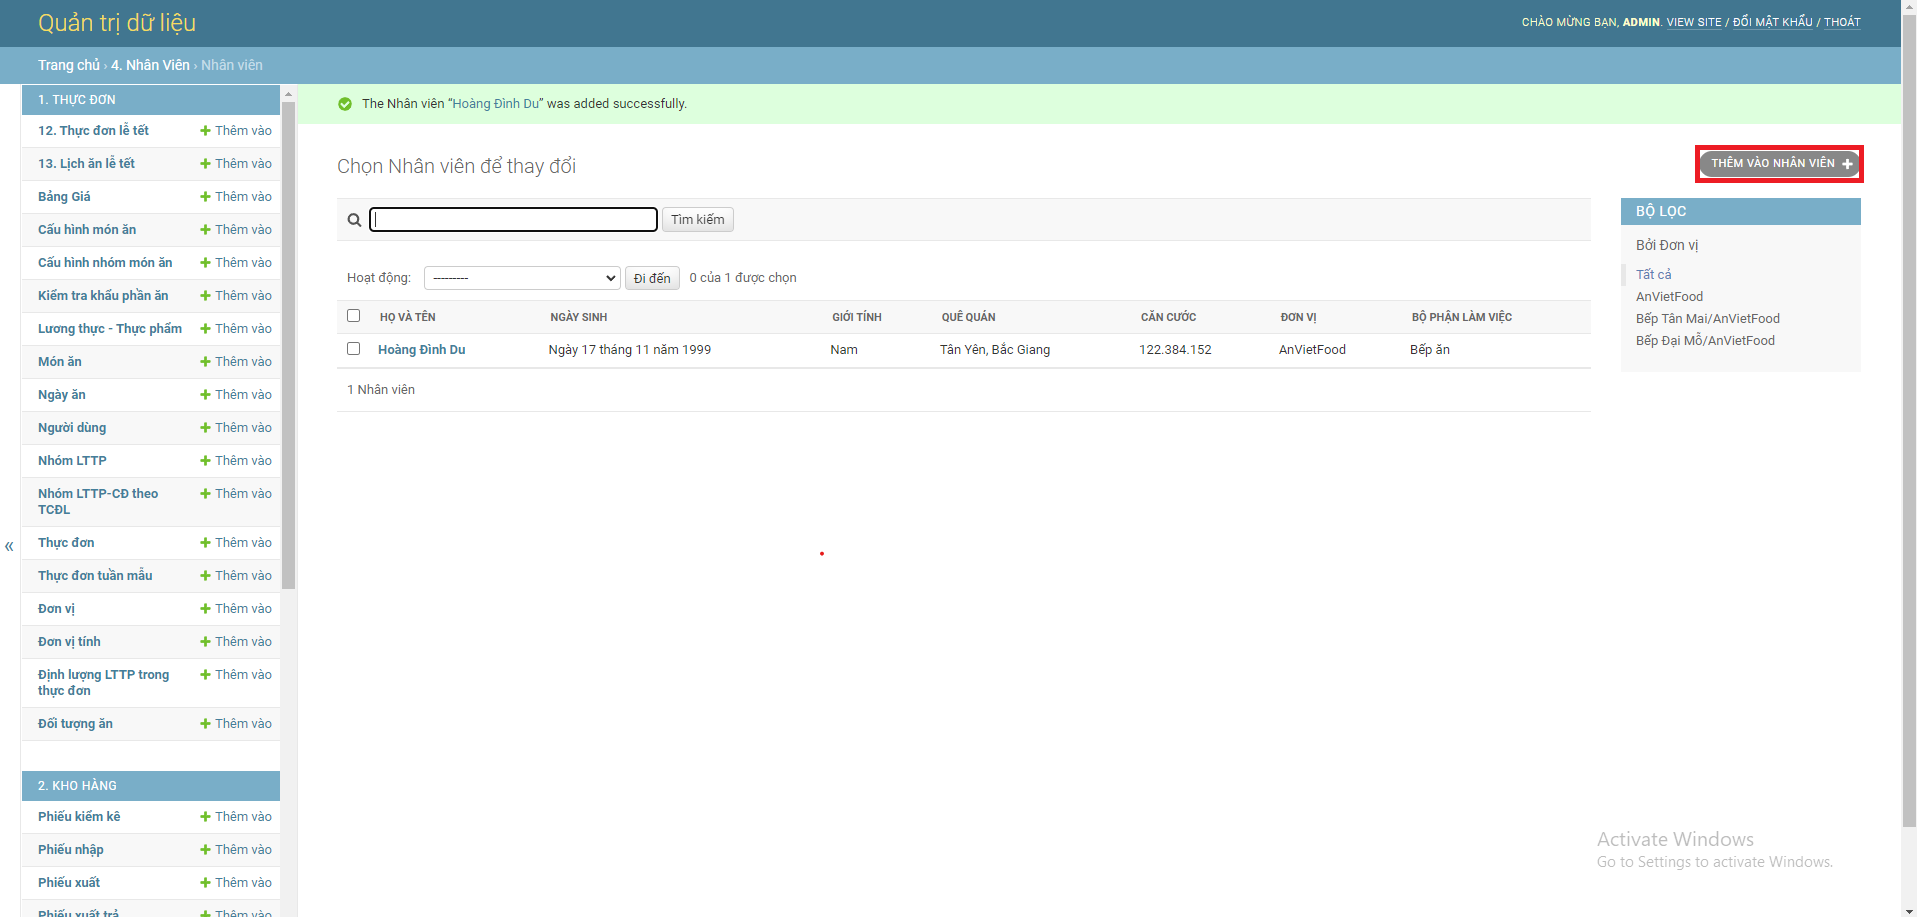
Task: Click inside the search input field
Action: click(512, 219)
